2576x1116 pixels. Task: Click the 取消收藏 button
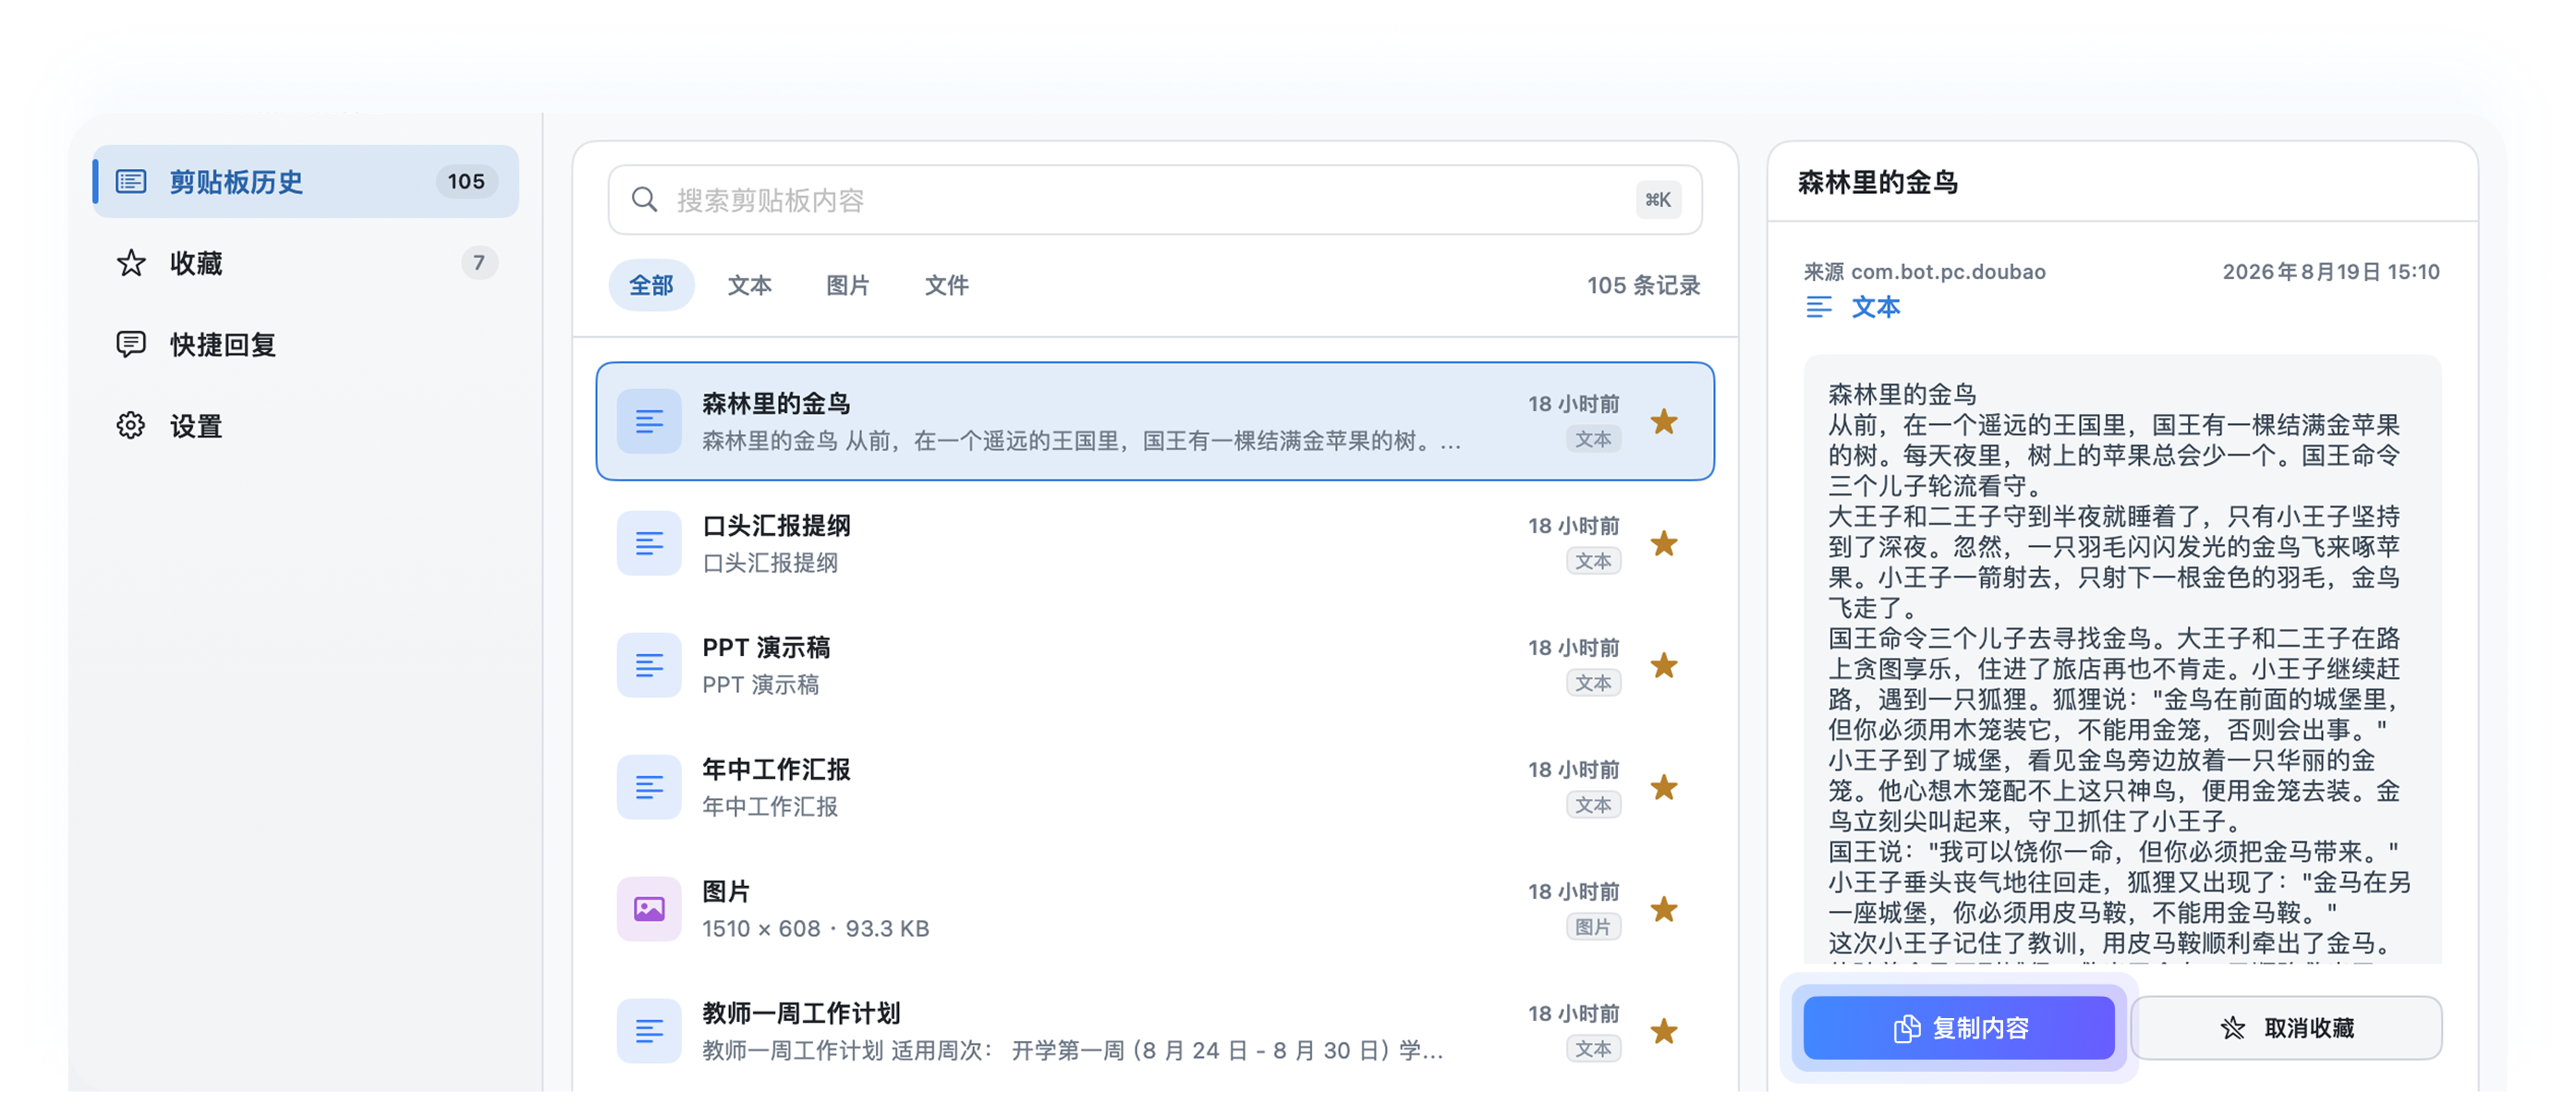click(x=2286, y=1027)
